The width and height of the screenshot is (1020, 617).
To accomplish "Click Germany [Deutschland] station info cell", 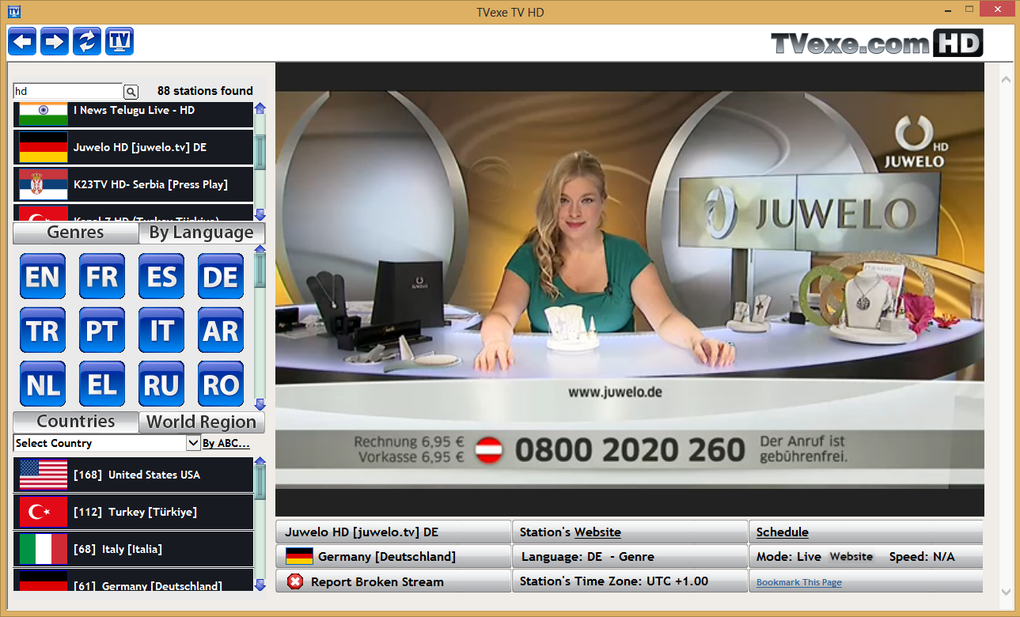I will point(394,556).
